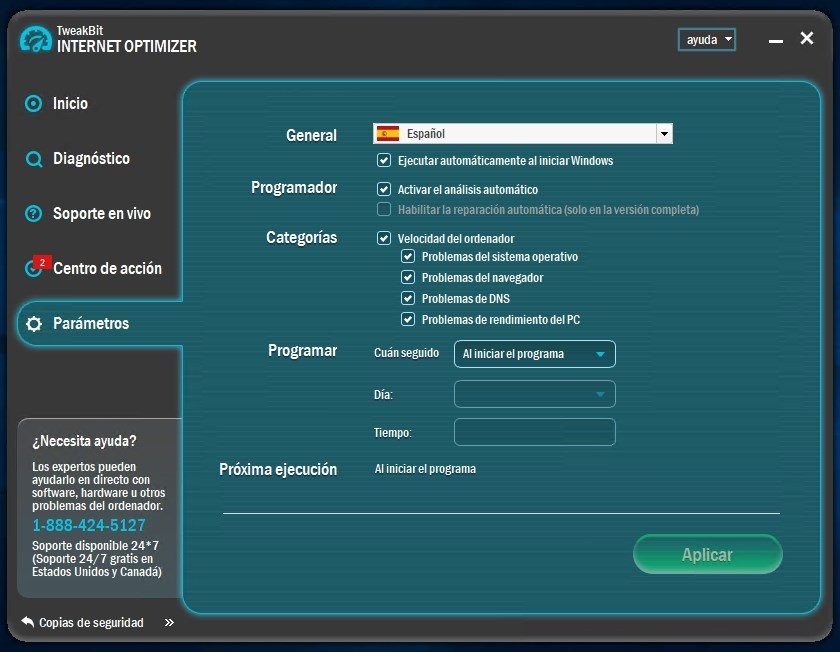
Task: Open Copias de seguridad link
Action: (91, 623)
